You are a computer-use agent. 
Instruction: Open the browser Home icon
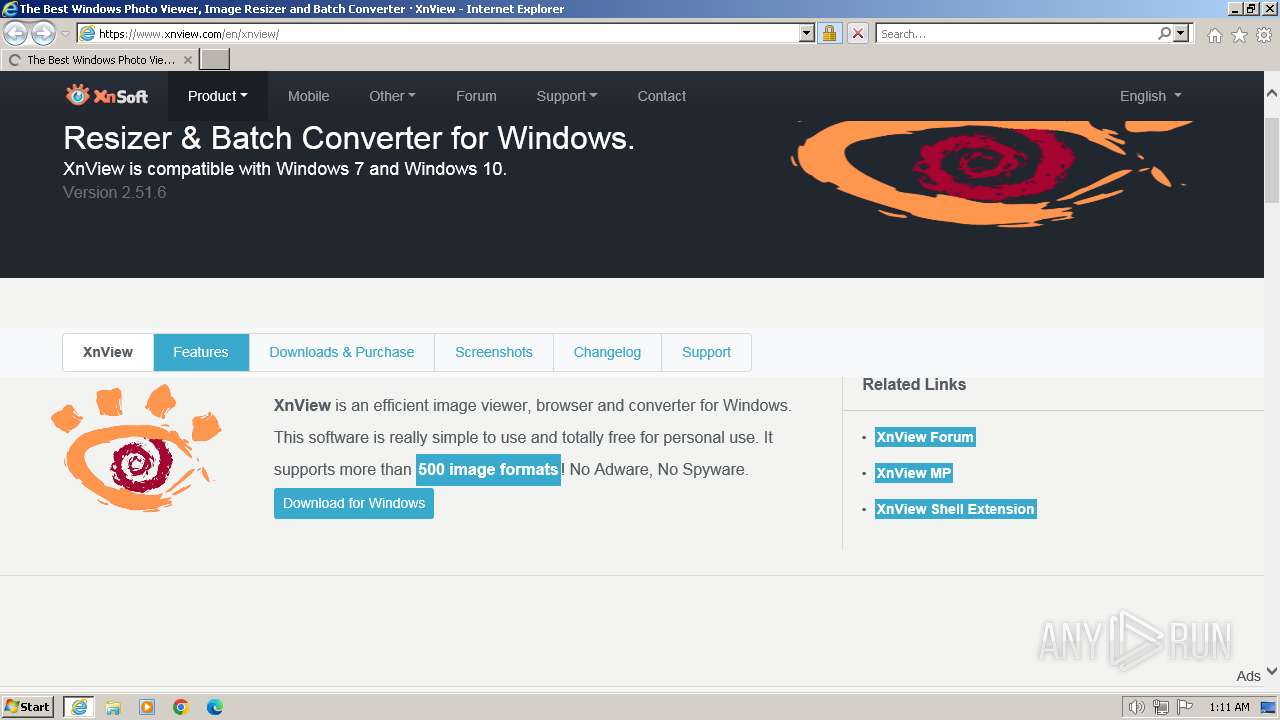point(1214,35)
